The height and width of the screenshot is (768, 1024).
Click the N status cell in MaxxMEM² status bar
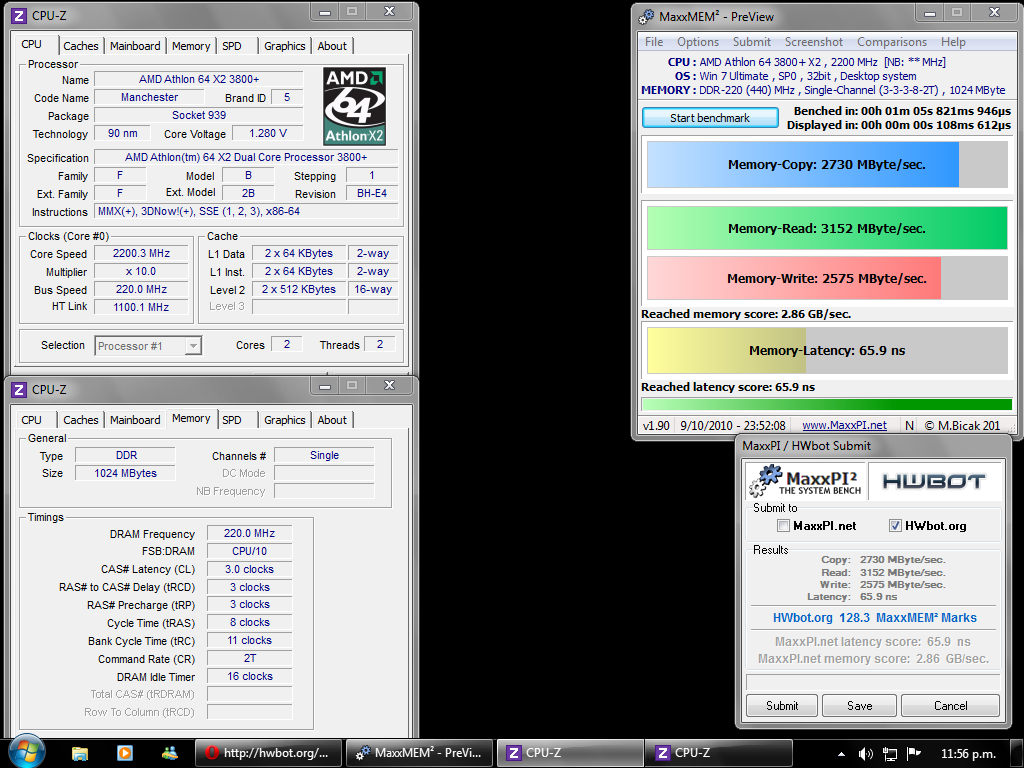[x=909, y=425]
